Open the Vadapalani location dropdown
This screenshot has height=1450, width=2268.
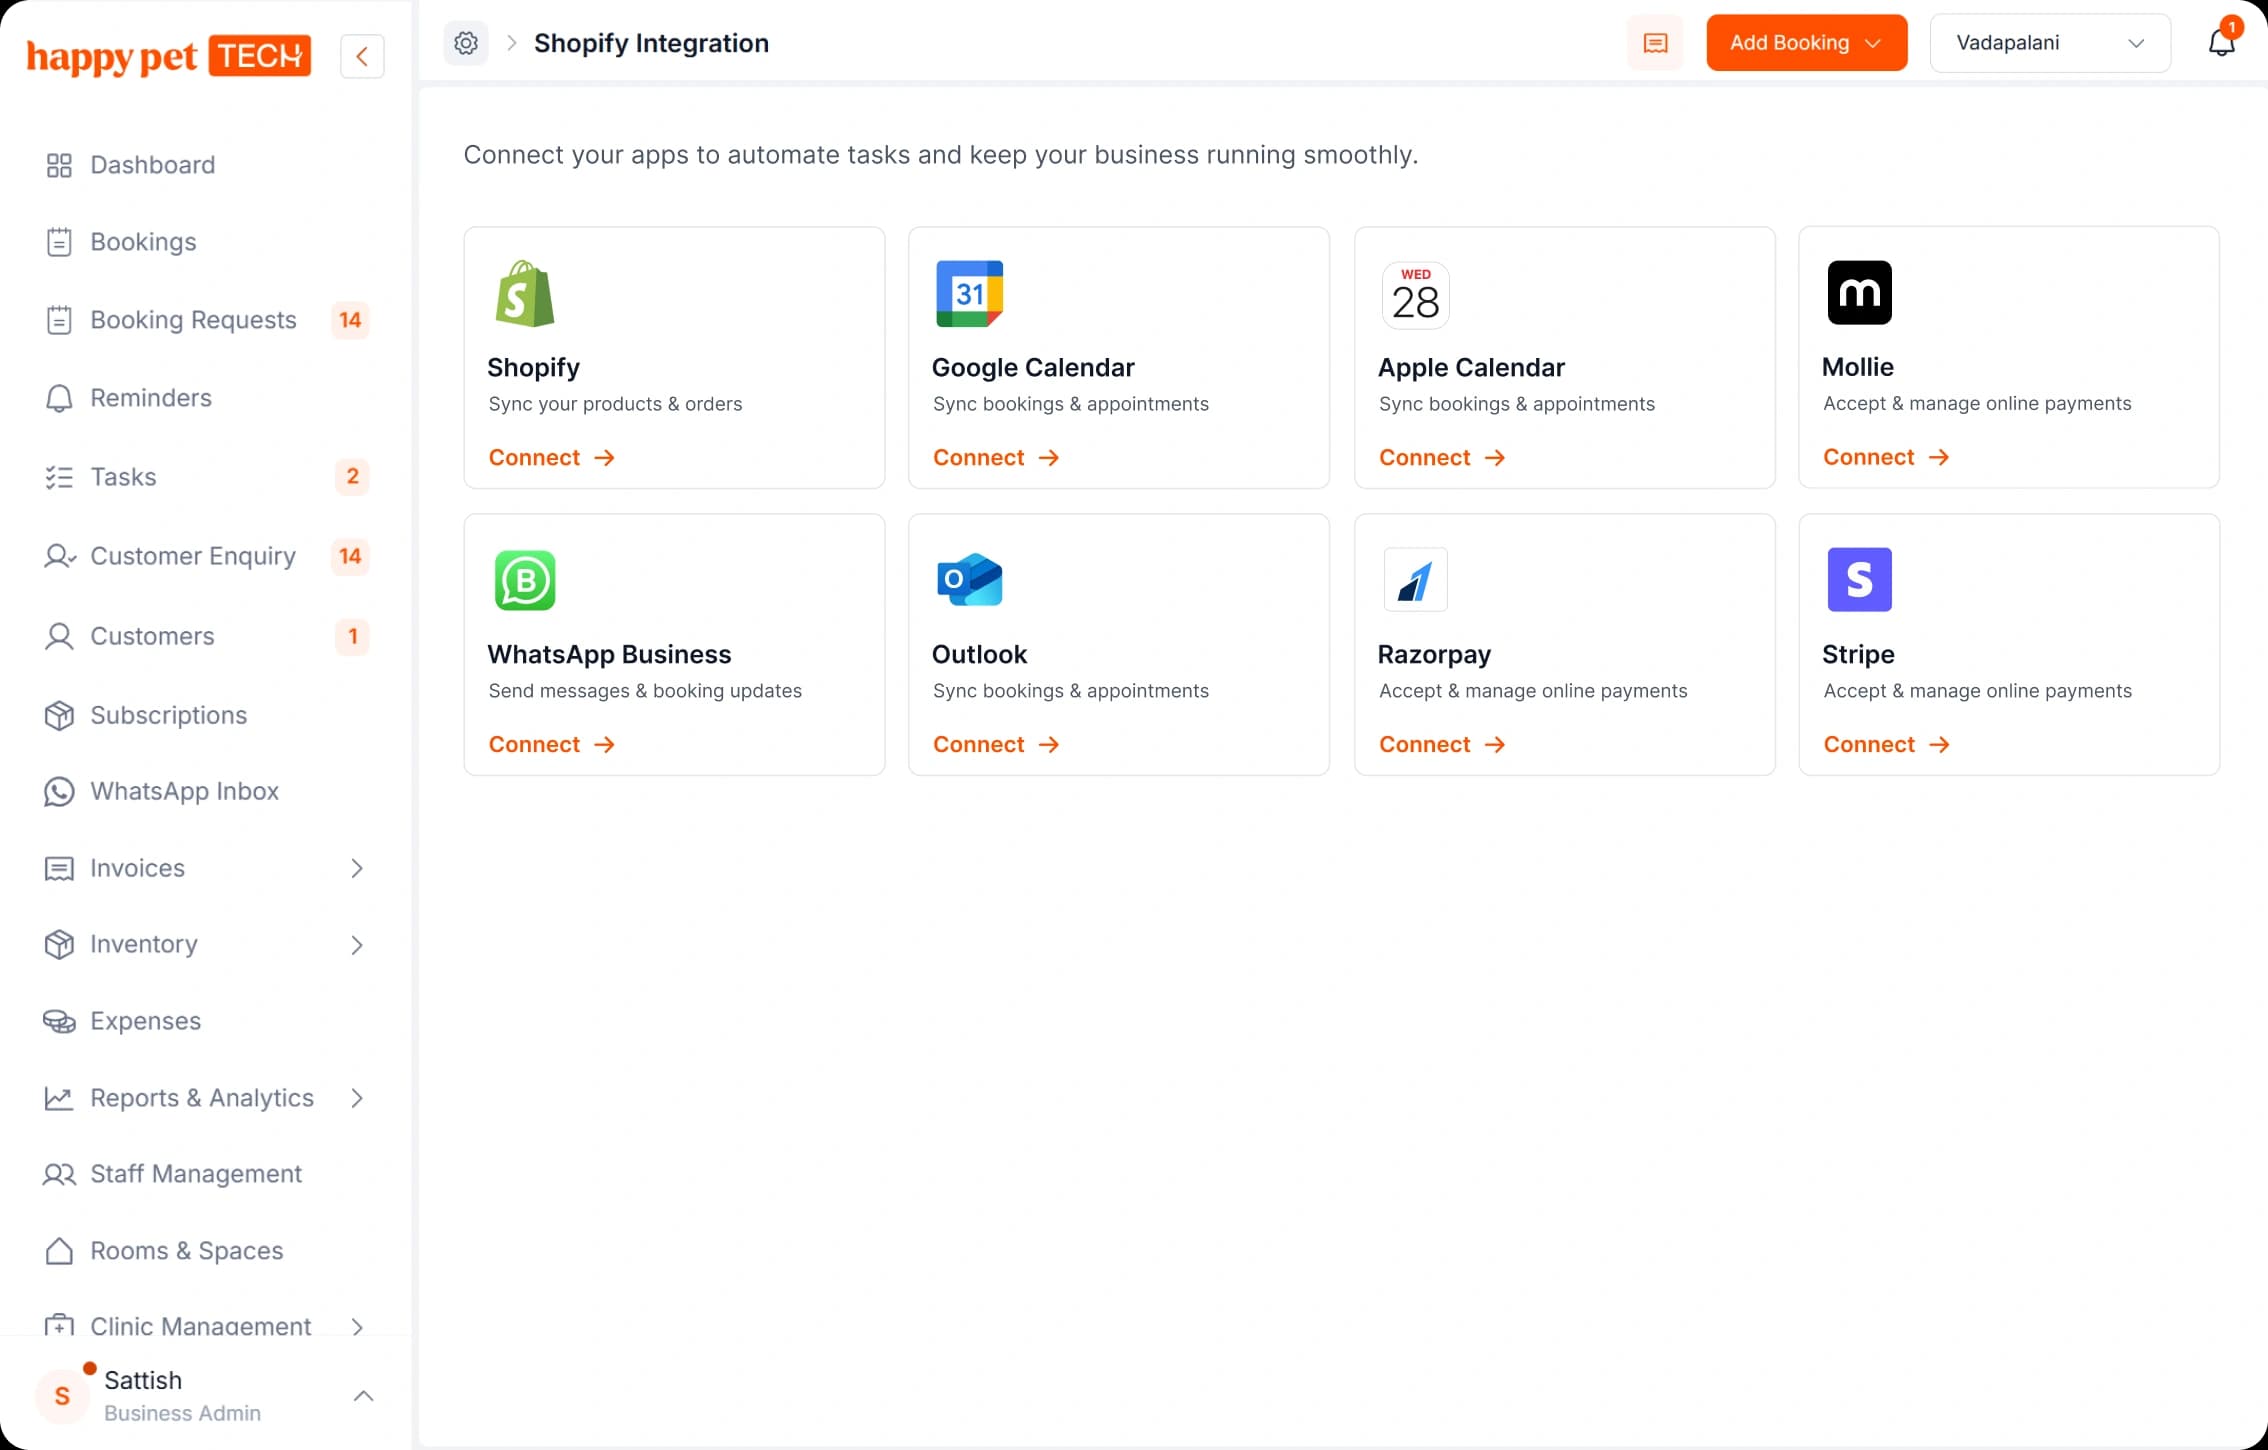[x=2050, y=43]
